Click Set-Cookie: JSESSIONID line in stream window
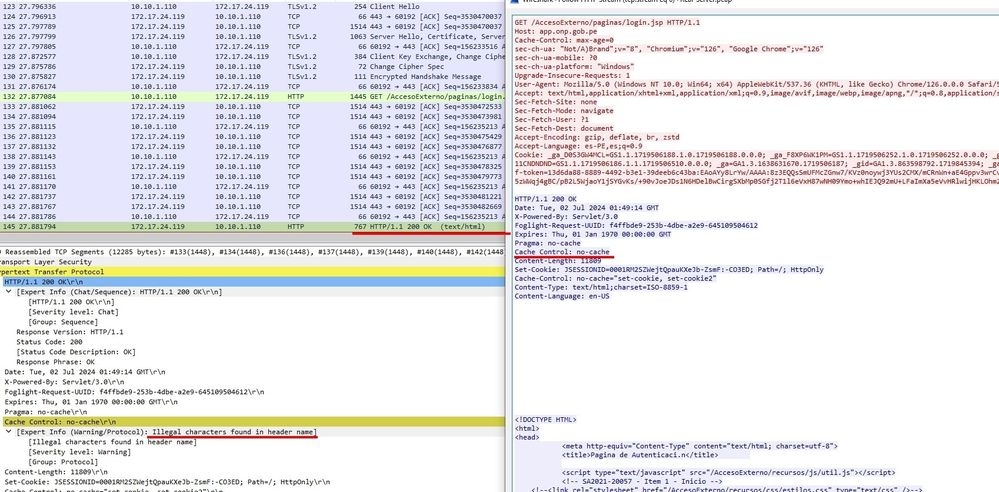999x492 pixels. pyautogui.click(x=669, y=270)
